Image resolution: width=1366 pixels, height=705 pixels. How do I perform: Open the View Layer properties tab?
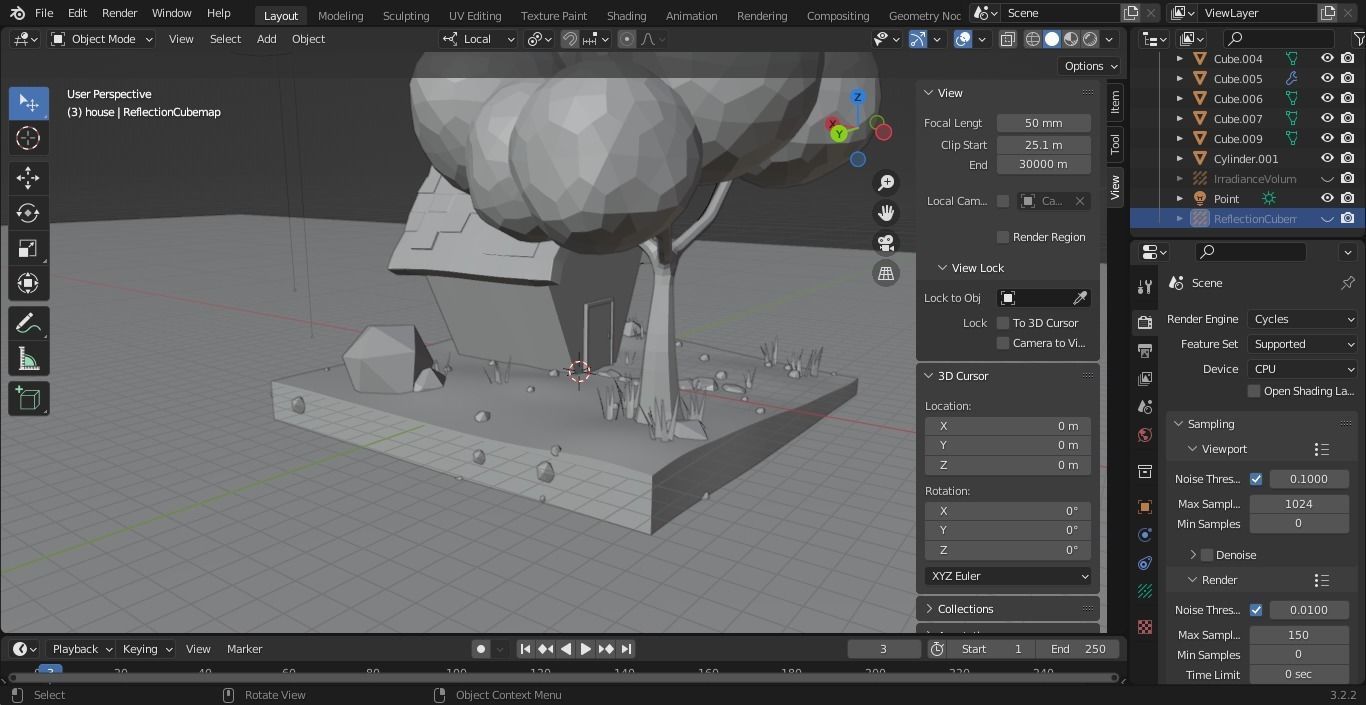click(1145, 378)
